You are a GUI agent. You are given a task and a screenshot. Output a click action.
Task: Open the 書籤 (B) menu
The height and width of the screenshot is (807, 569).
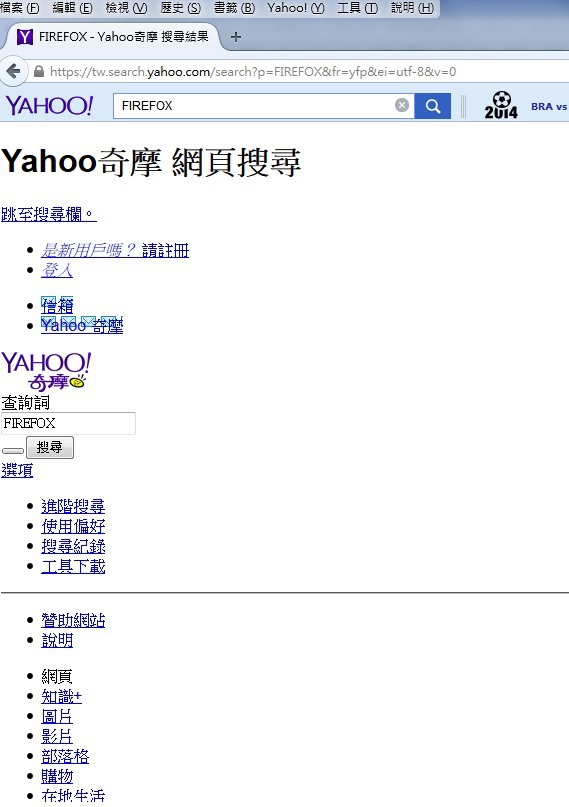pos(234,8)
